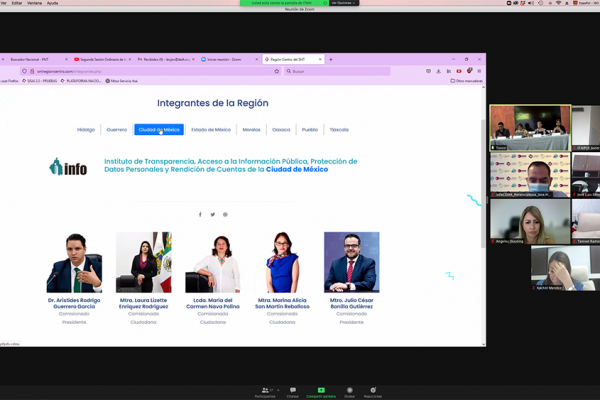Expand the arrow beside Participantes
This screenshot has width=600, height=400.
pyautogui.click(x=278, y=390)
